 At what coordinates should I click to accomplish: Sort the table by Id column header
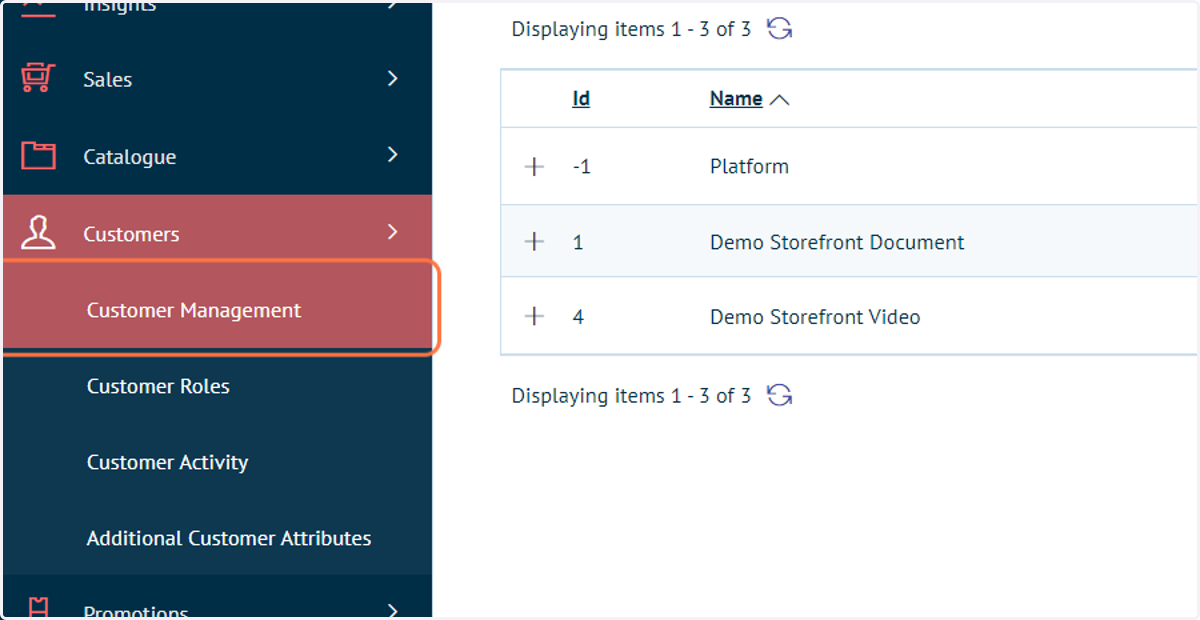[581, 98]
